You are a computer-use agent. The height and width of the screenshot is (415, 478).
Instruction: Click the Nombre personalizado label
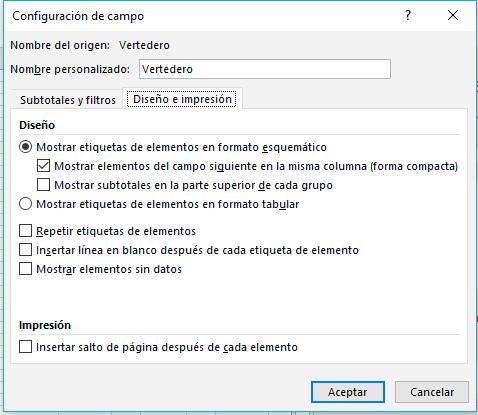70,69
